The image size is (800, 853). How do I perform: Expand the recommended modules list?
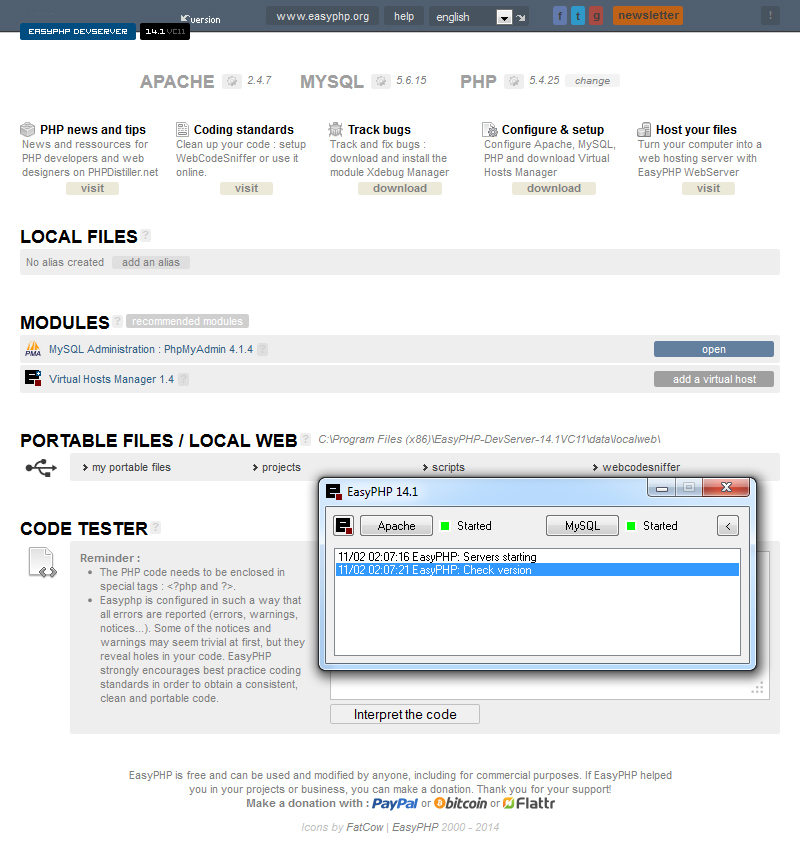tap(187, 321)
